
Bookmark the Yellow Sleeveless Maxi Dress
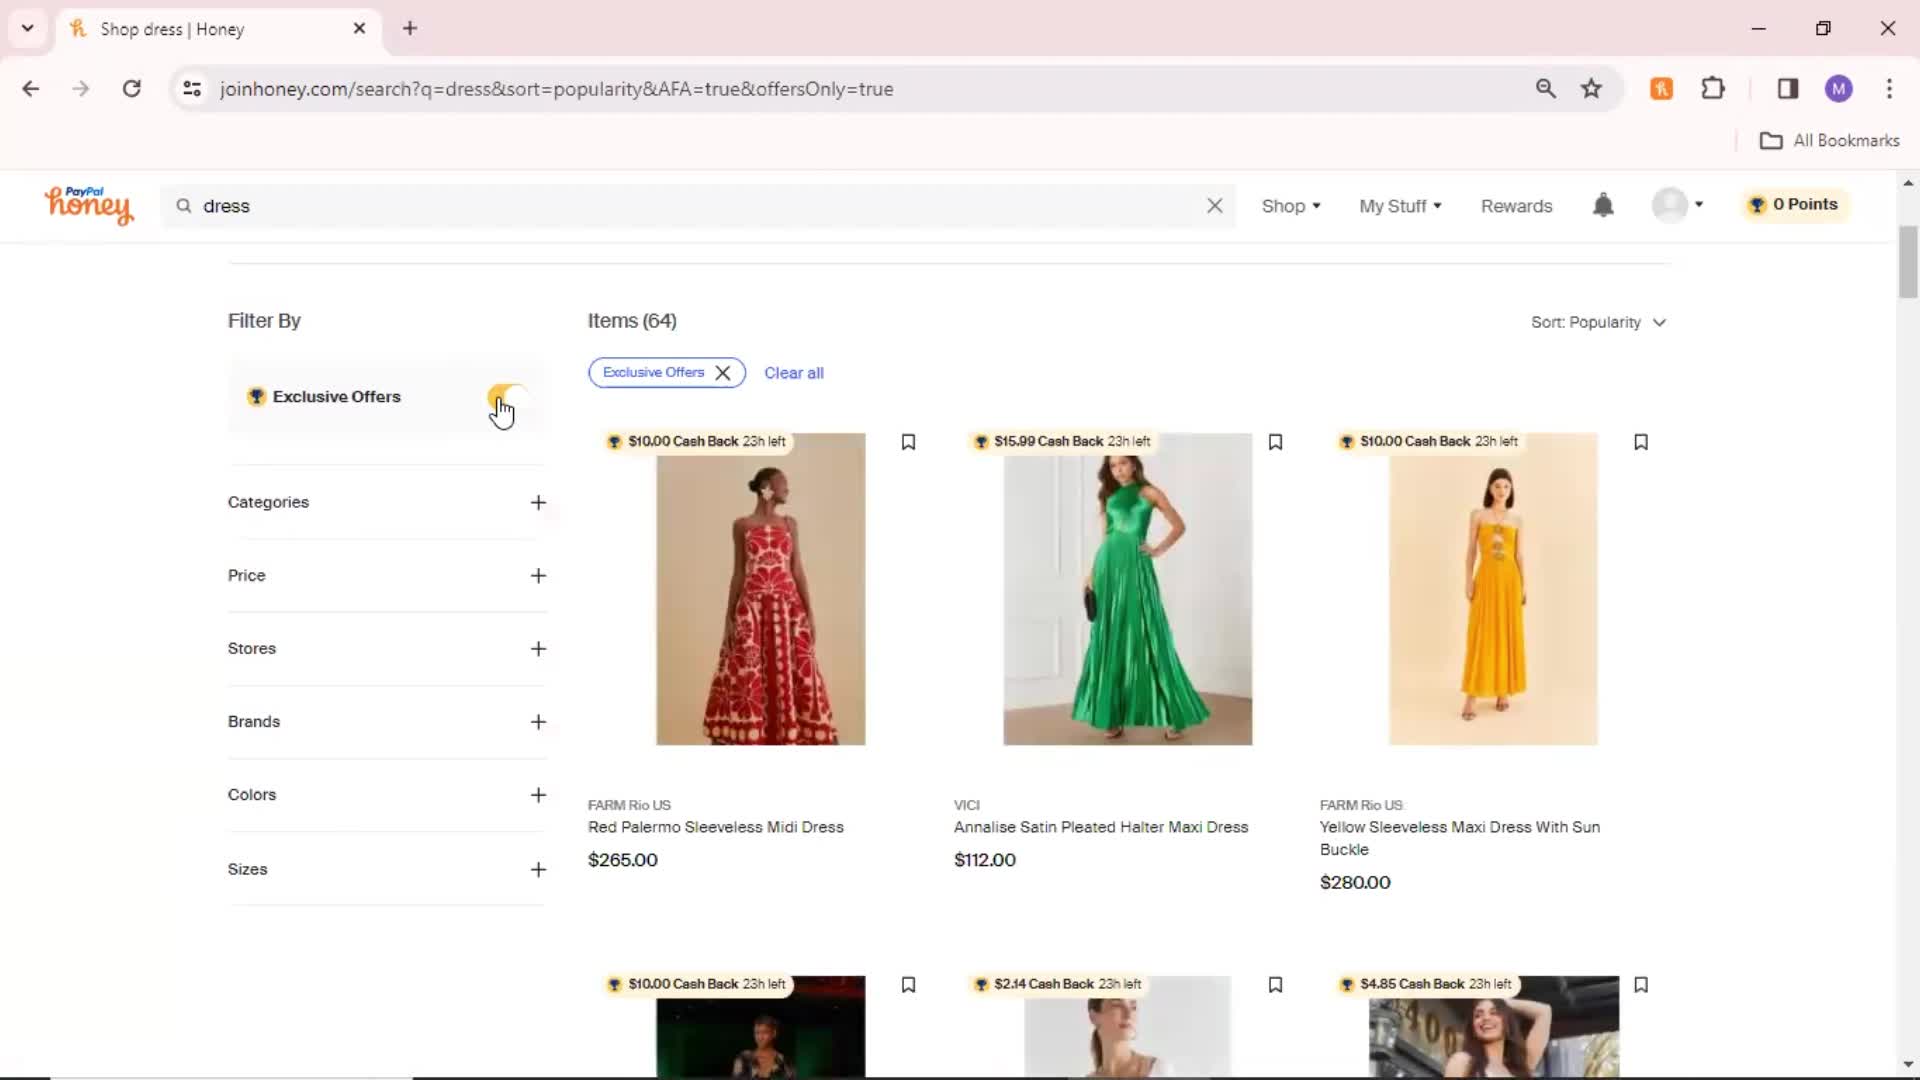pyautogui.click(x=1641, y=442)
